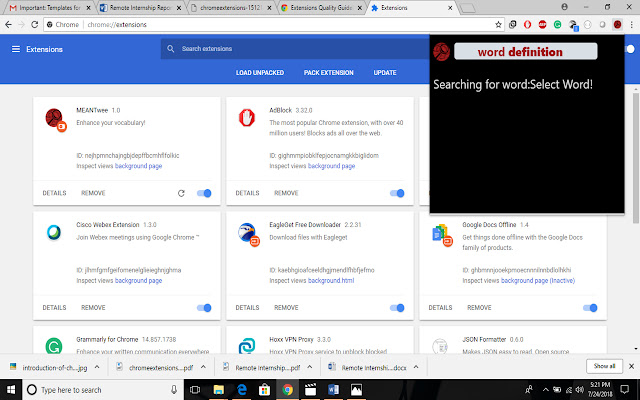Screen dimensions: 640x400
Task: Disable the EagleGet Free Downloader toggle
Action: [x=397, y=308]
